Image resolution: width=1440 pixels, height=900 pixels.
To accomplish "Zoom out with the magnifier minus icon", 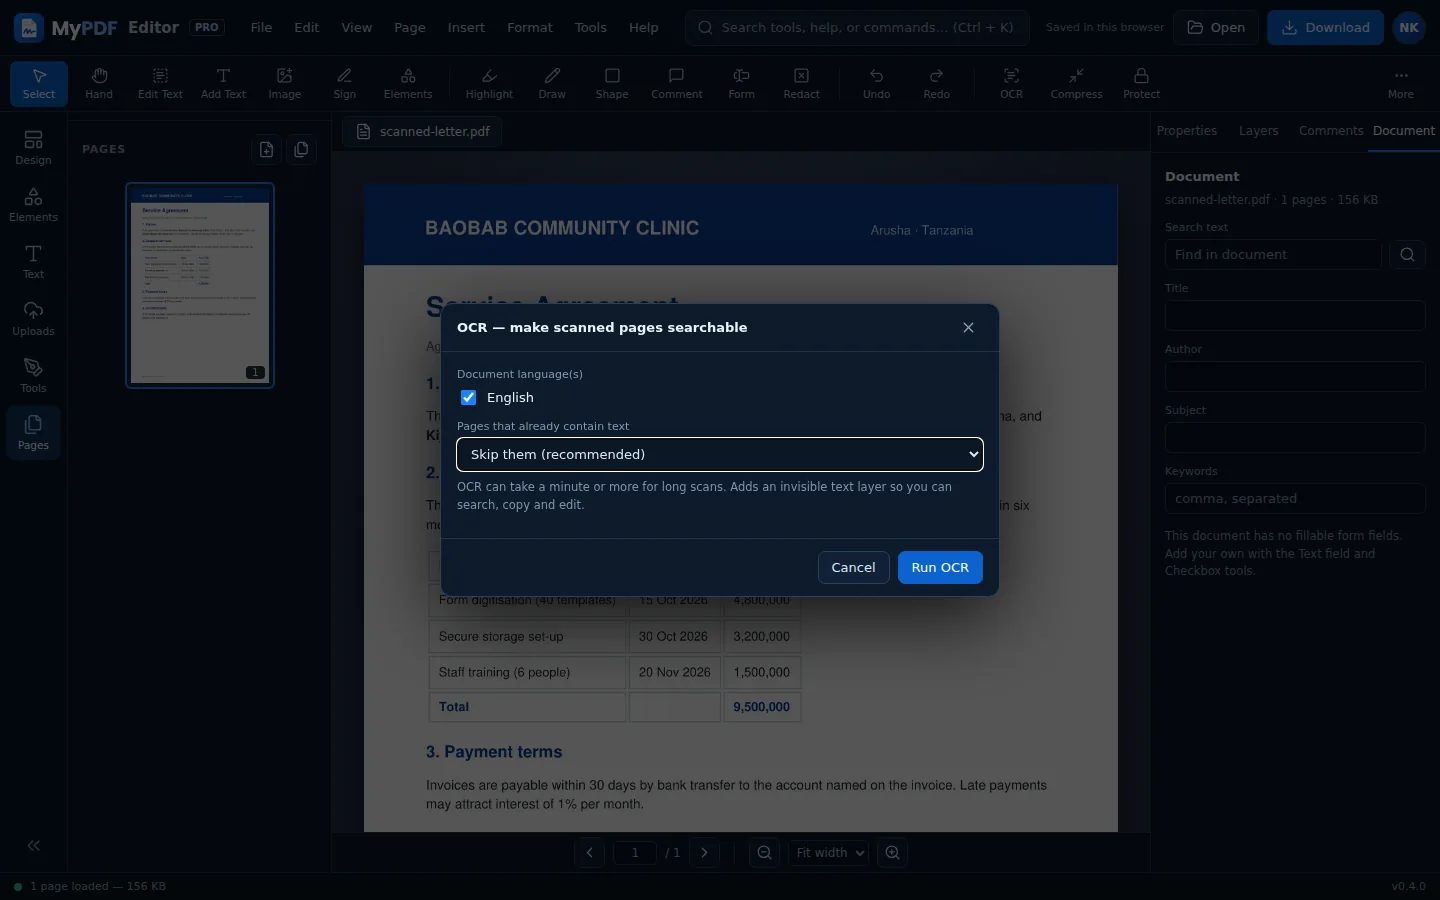I will coord(765,853).
